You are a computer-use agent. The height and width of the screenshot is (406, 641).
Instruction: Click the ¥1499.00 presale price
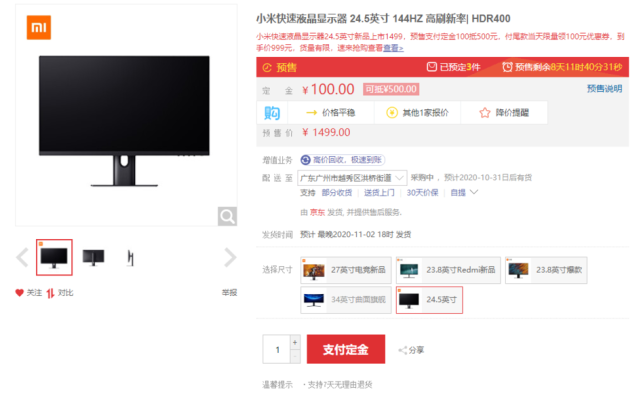click(x=326, y=132)
